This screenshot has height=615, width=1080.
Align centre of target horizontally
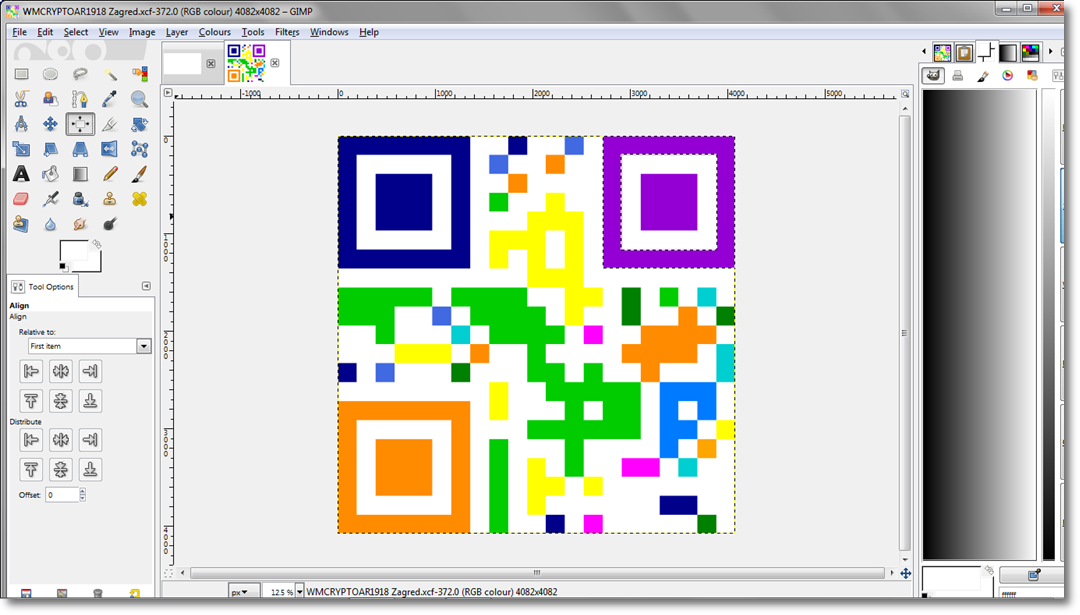[61, 371]
